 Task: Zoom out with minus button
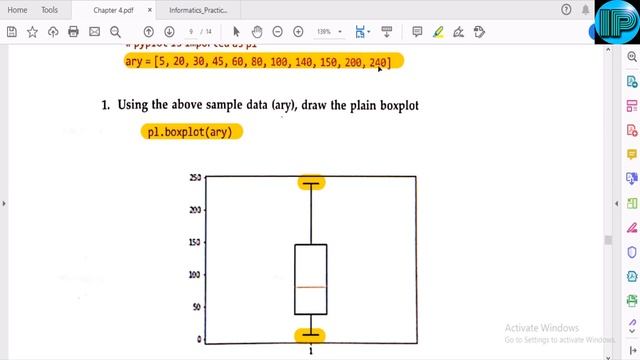278,32
